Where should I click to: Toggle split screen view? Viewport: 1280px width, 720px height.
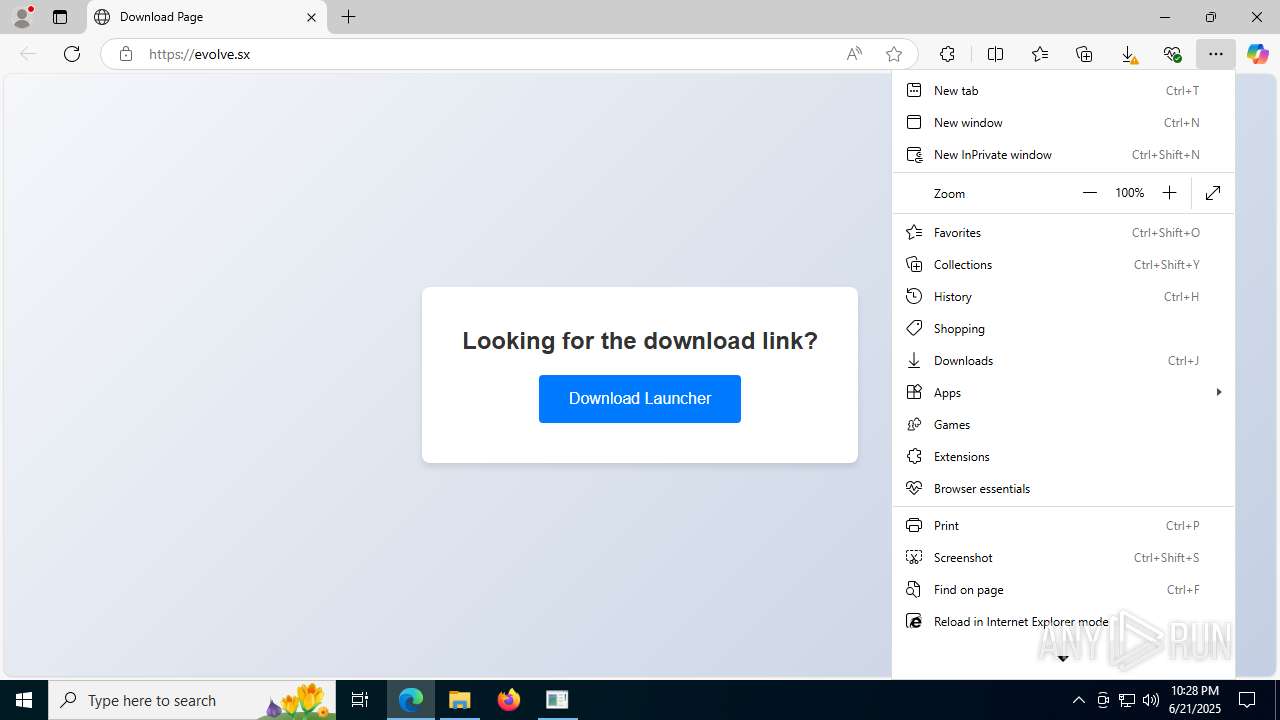tap(995, 54)
